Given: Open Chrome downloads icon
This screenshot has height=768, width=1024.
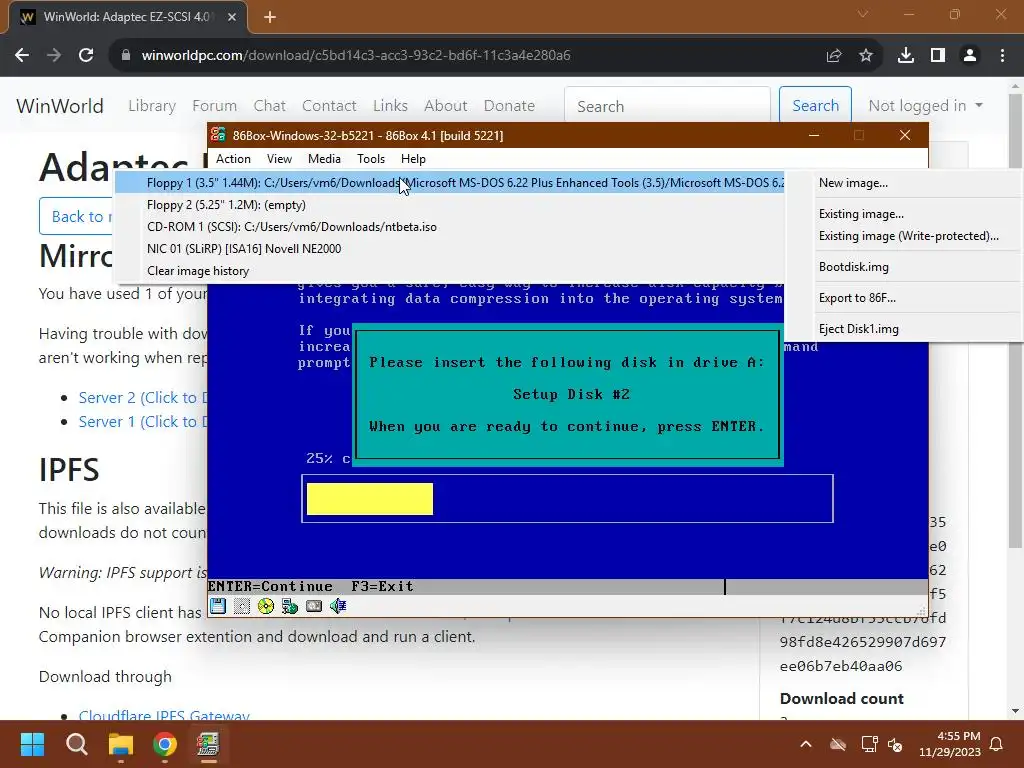Looking at the screenshot, I should tap(906, 56).
